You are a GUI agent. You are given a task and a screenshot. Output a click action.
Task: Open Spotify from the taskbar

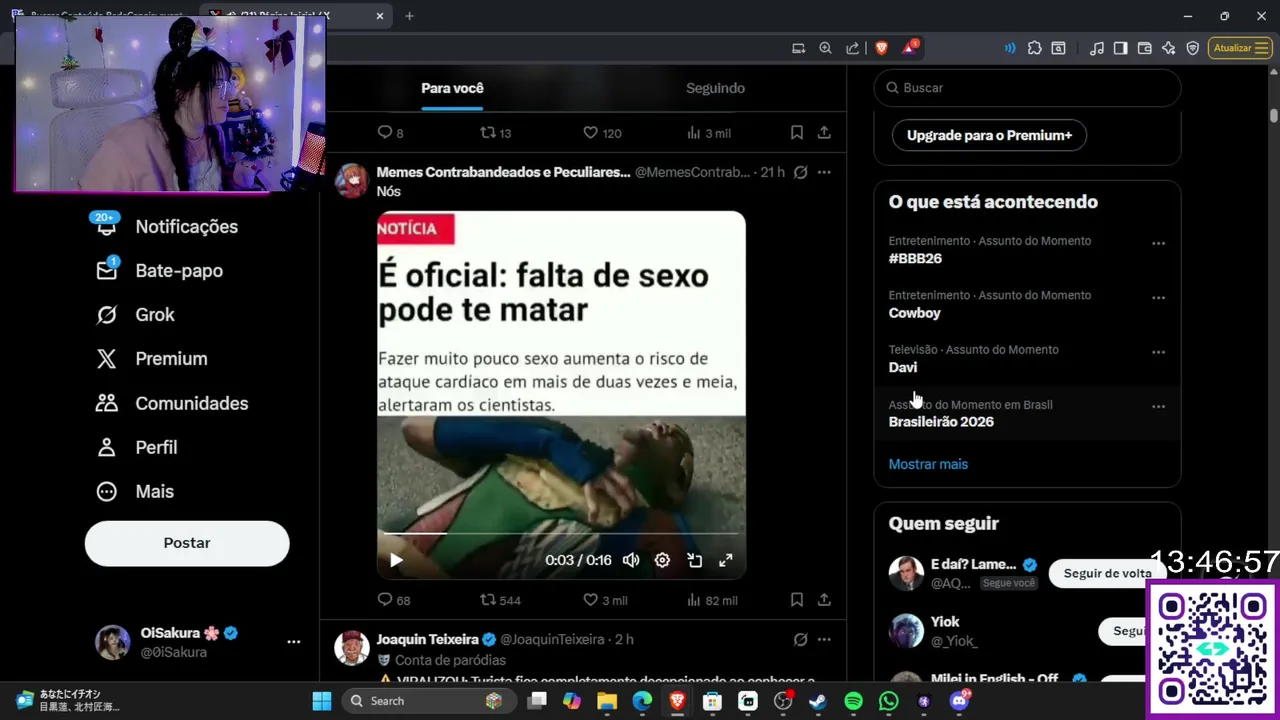coord(853,701)
